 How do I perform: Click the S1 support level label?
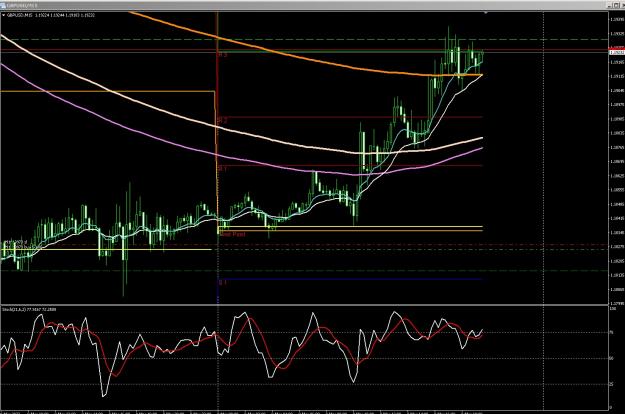pos(223,283)
